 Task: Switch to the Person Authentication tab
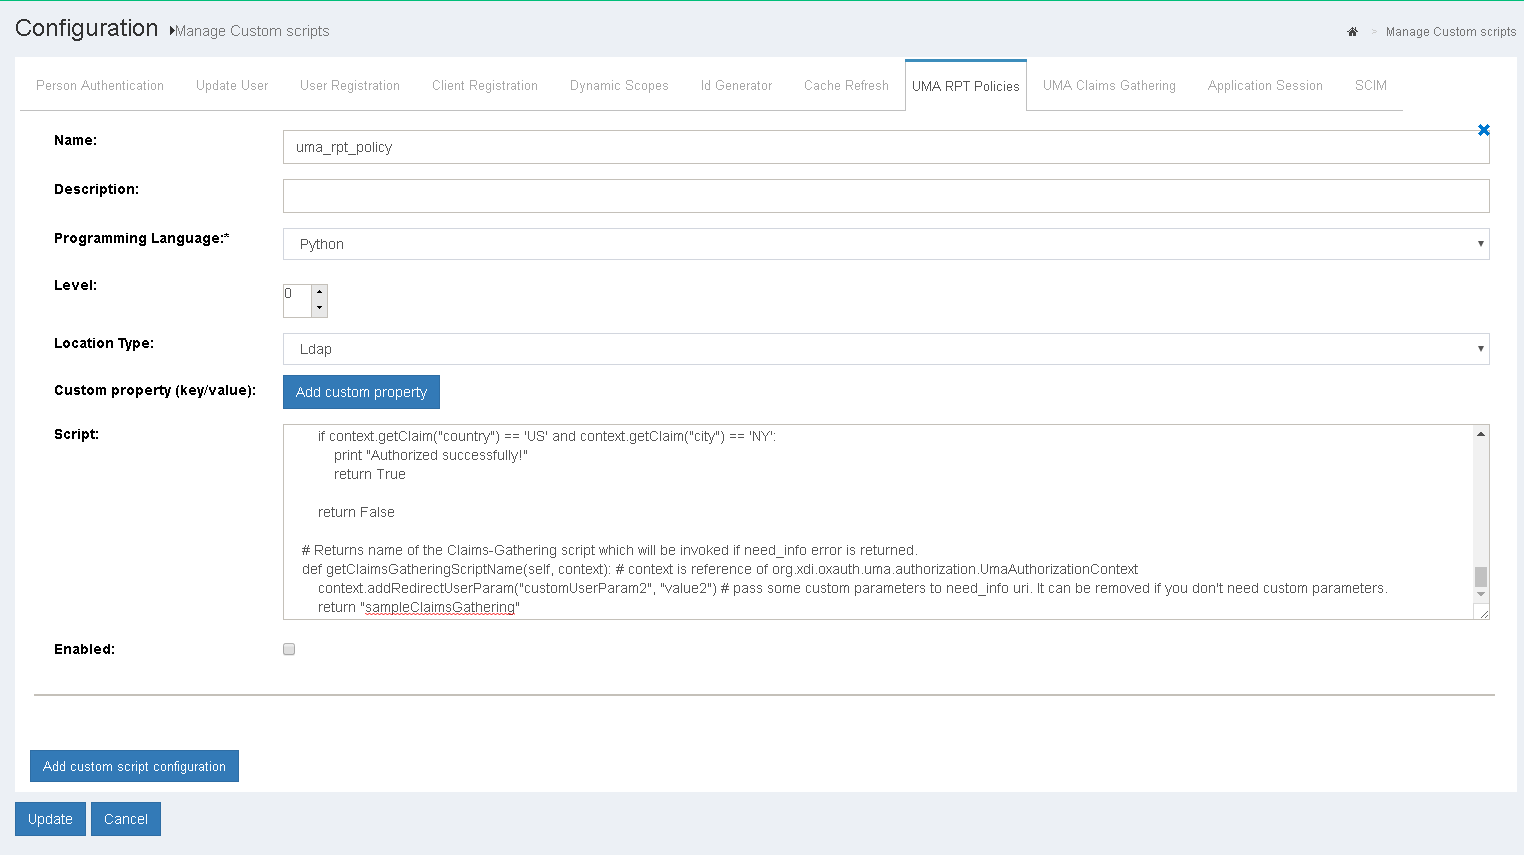[x=99, y=85]
